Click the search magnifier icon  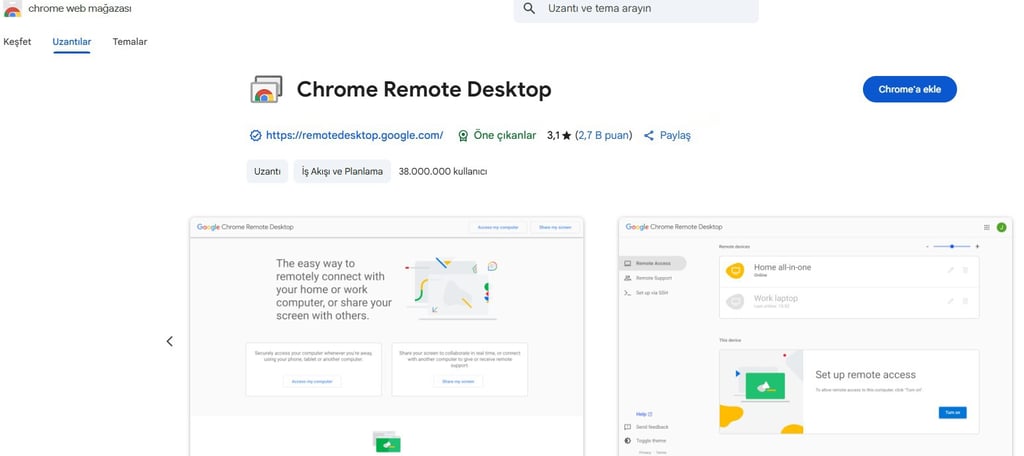point(529,8)
